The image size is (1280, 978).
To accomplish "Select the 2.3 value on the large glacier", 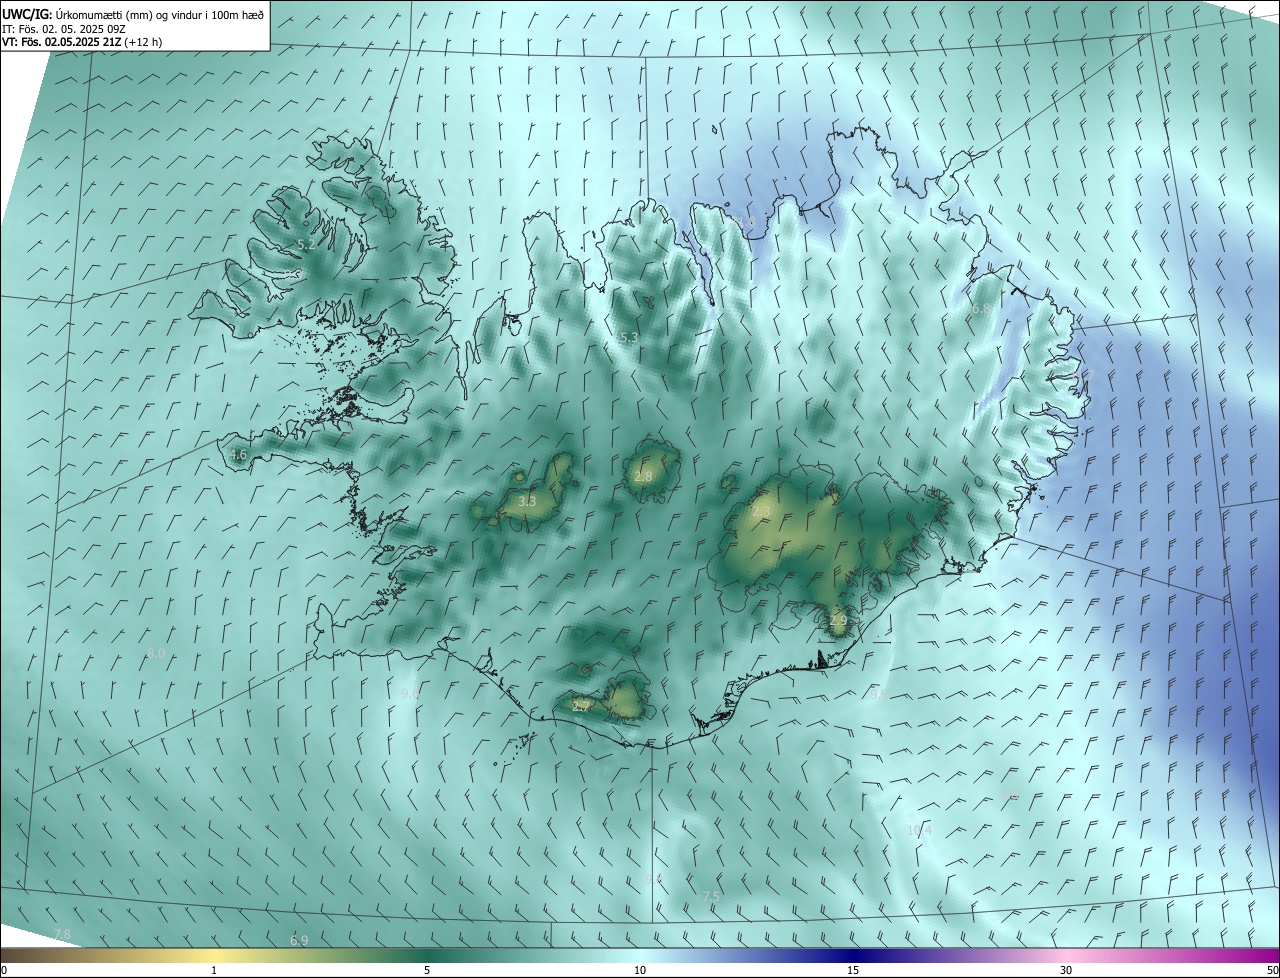I will [x=760, y=511].
